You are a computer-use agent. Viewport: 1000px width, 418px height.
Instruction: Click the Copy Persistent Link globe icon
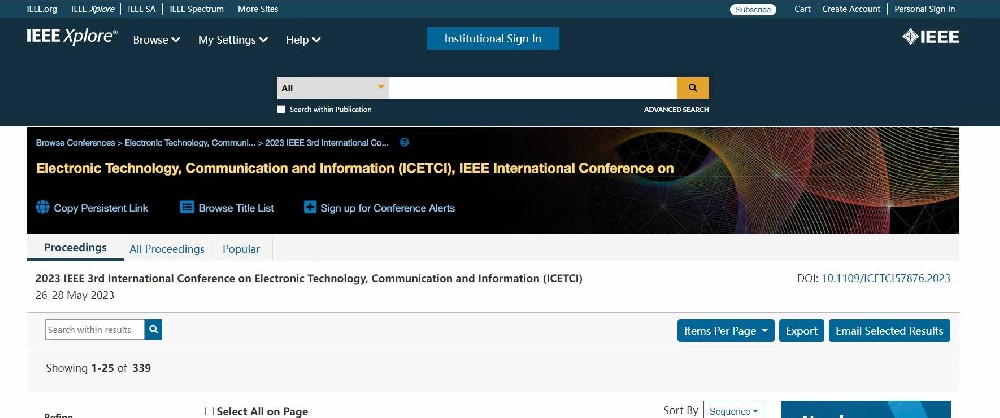[x=43, y=208]
